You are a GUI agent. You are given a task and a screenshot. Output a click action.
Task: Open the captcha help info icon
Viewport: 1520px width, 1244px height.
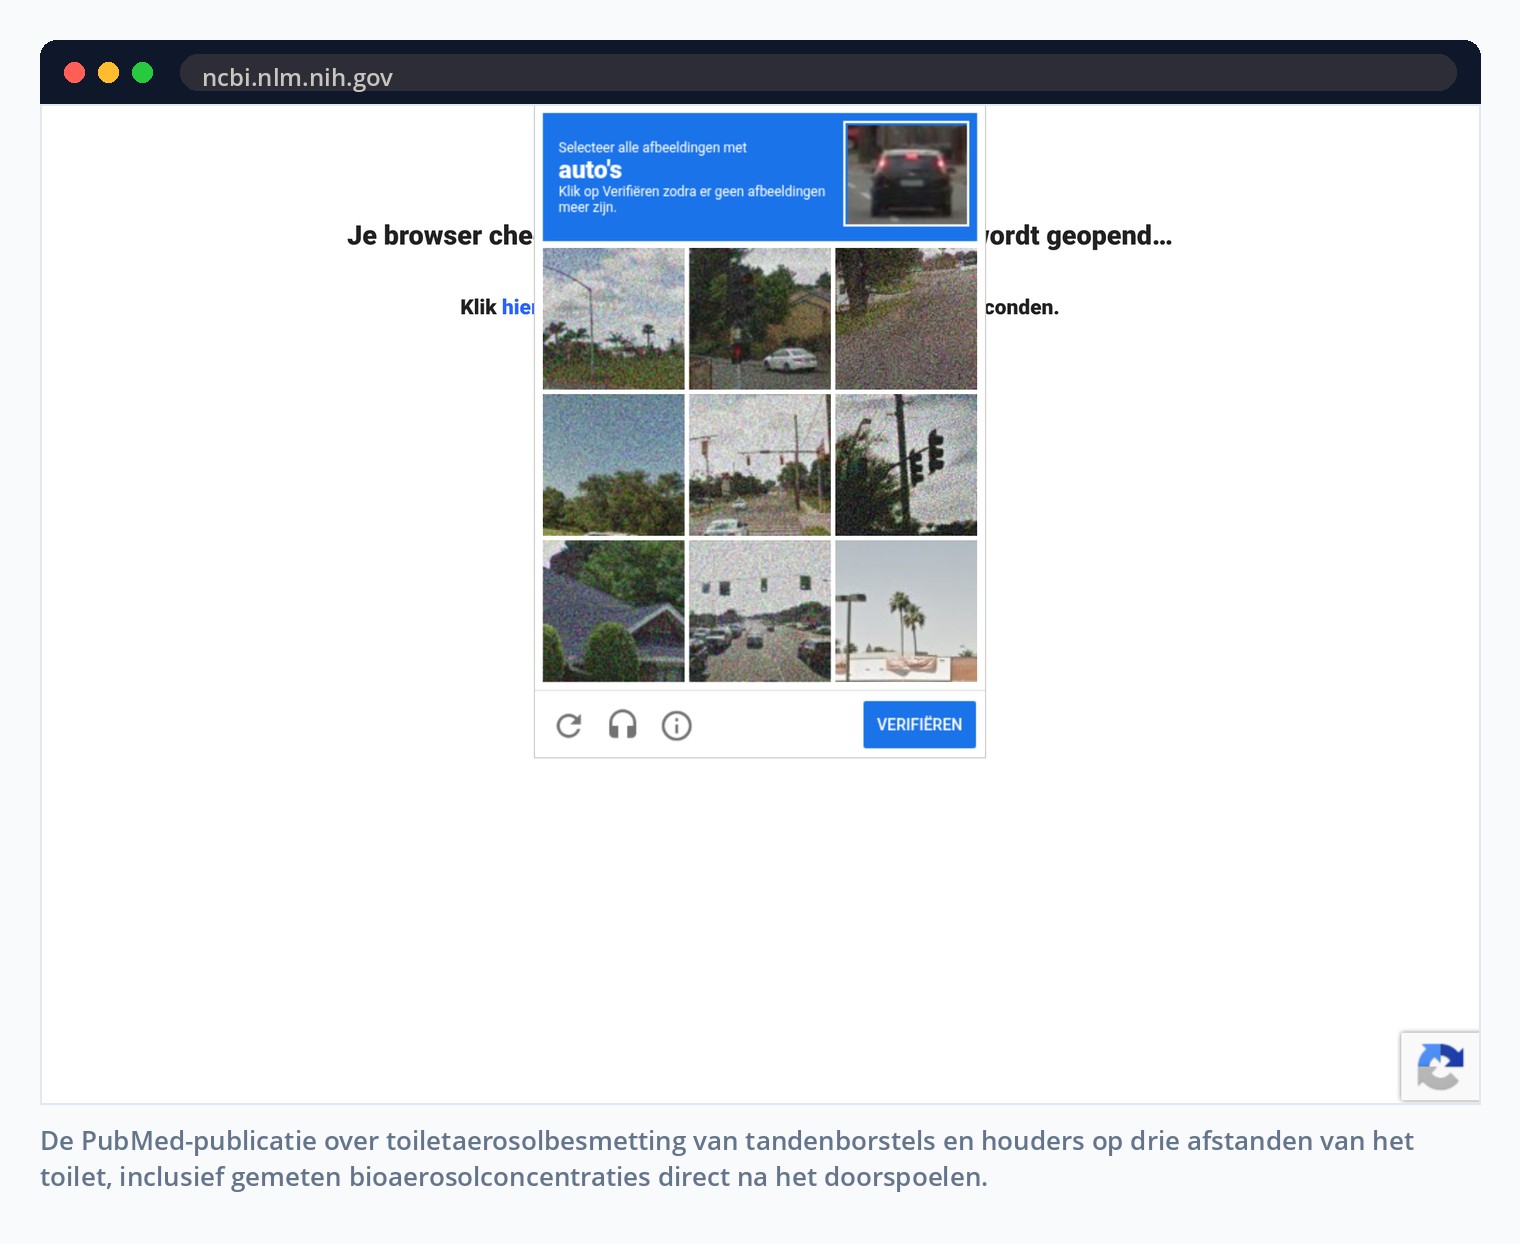pyautogui.click(x=677, y=725)
